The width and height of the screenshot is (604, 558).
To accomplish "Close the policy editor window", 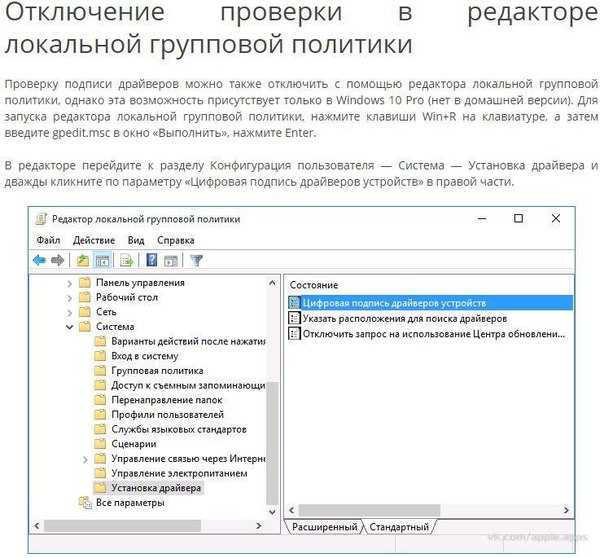I will (555, 219).
